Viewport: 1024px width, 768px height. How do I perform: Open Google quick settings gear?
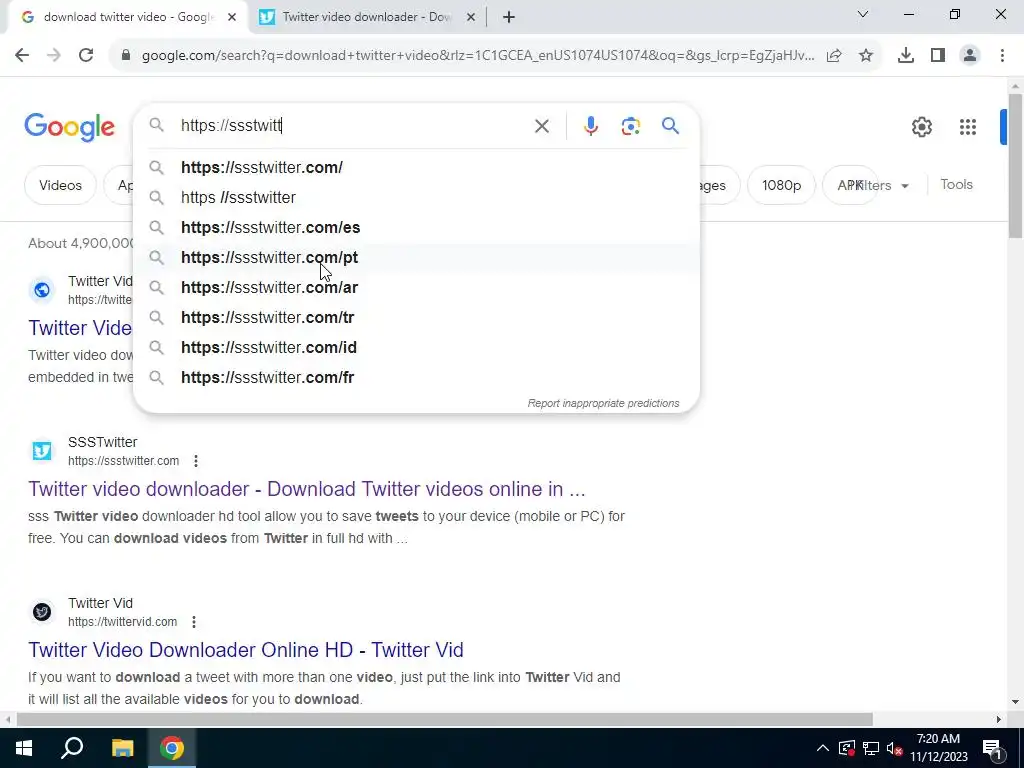[921, 127]
